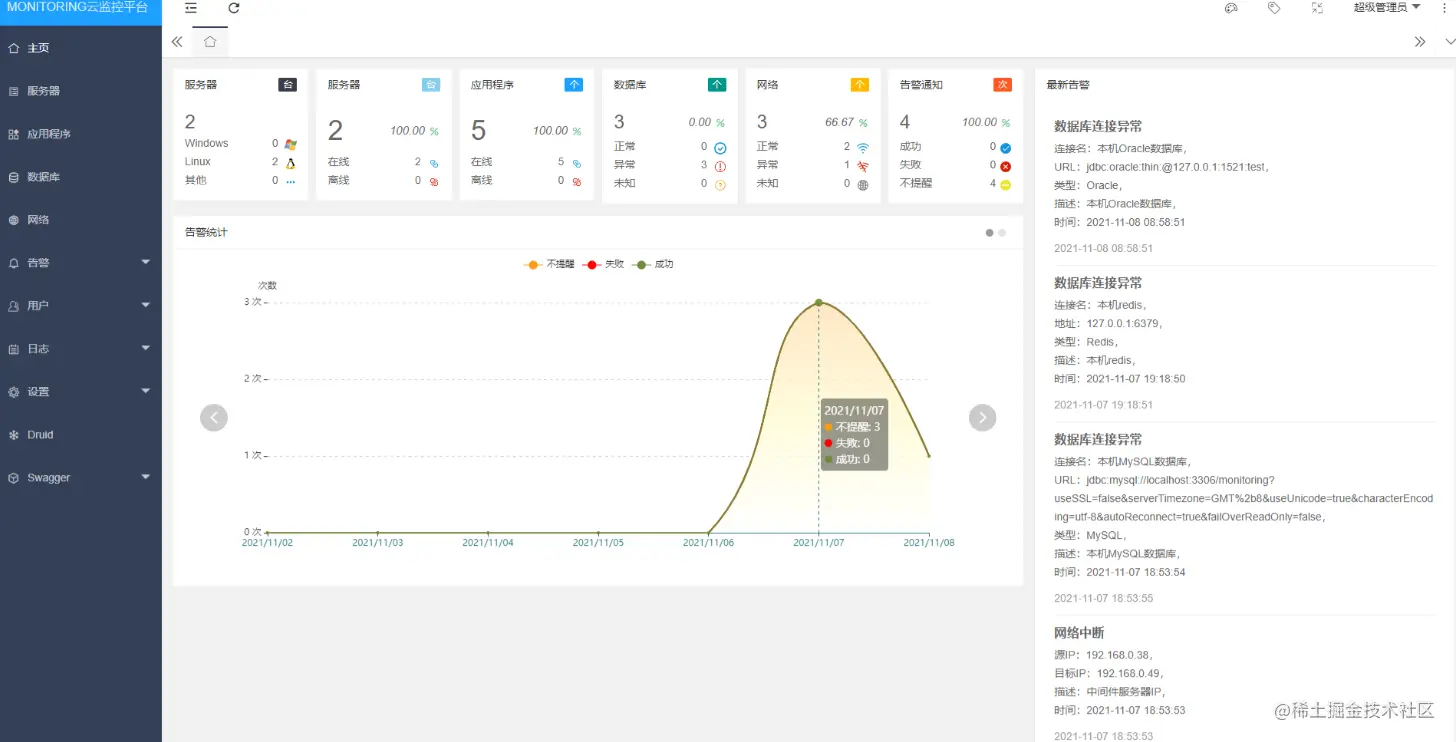Viewport: 1456px width, 742px height.
Task: Click the orange 次 badge on 告警通知 card
Action: click(1003, 85)
